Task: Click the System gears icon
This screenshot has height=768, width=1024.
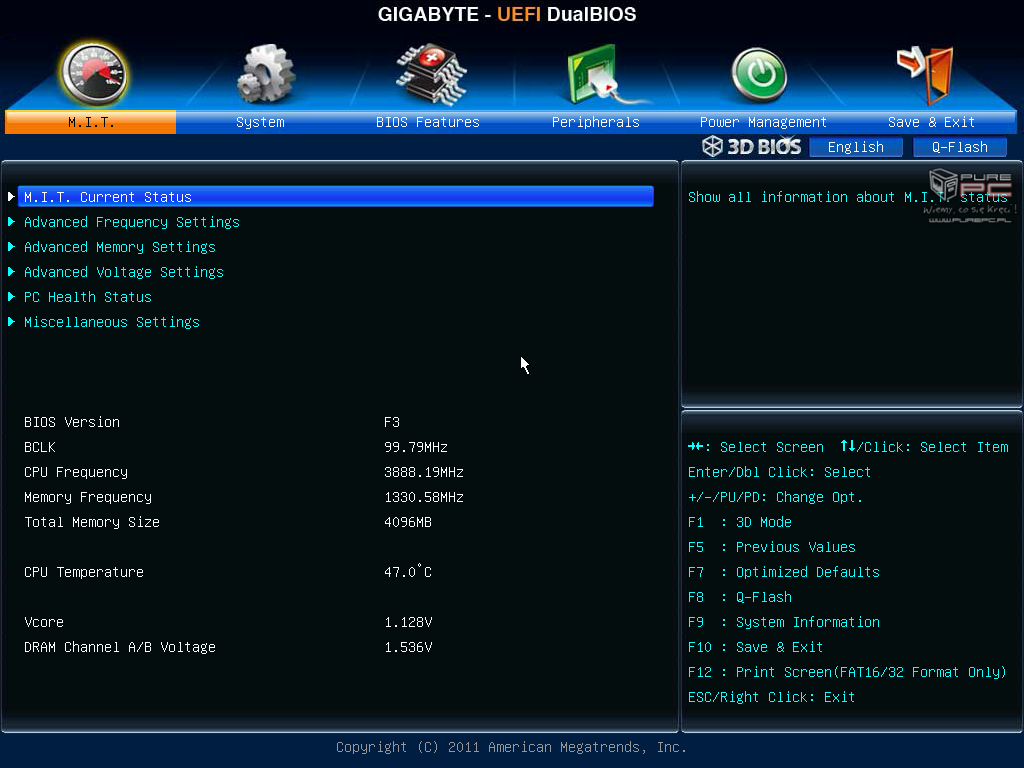Action: tap(264, 74)
